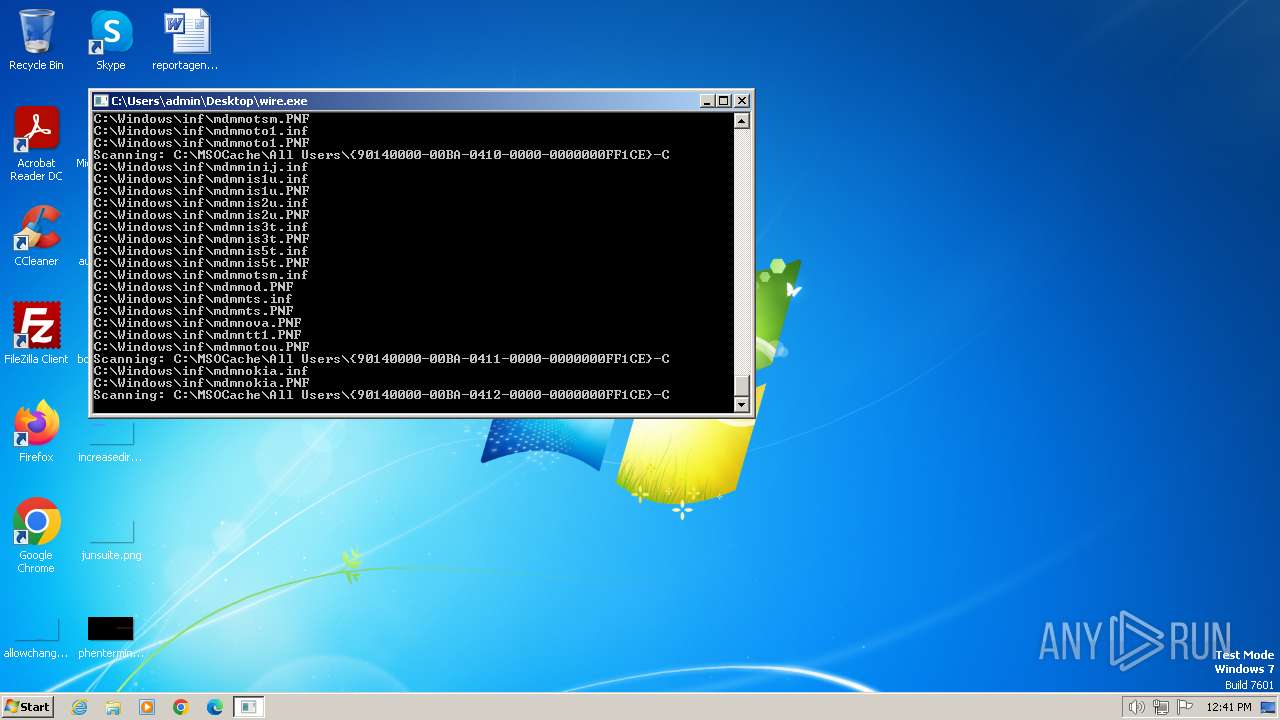Viewport: 1280px width, 720px height.
Task: Select the junsuite.png desktop file
Action: pos(110,539)
